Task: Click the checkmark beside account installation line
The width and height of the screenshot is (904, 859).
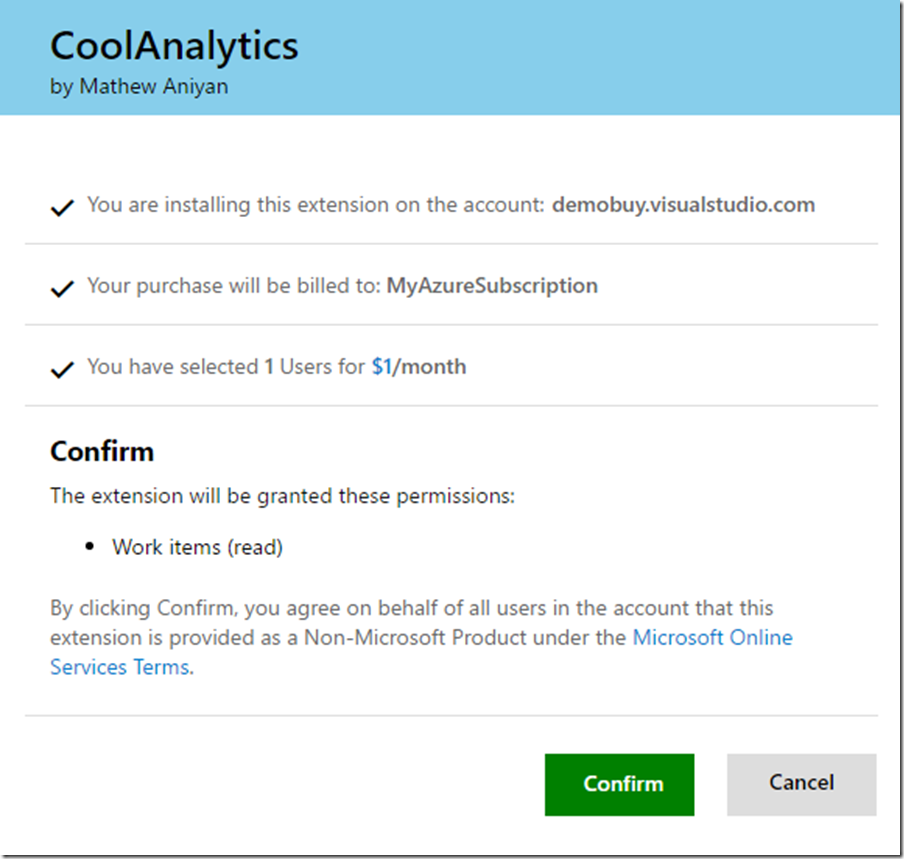Action: pos(62,207)
